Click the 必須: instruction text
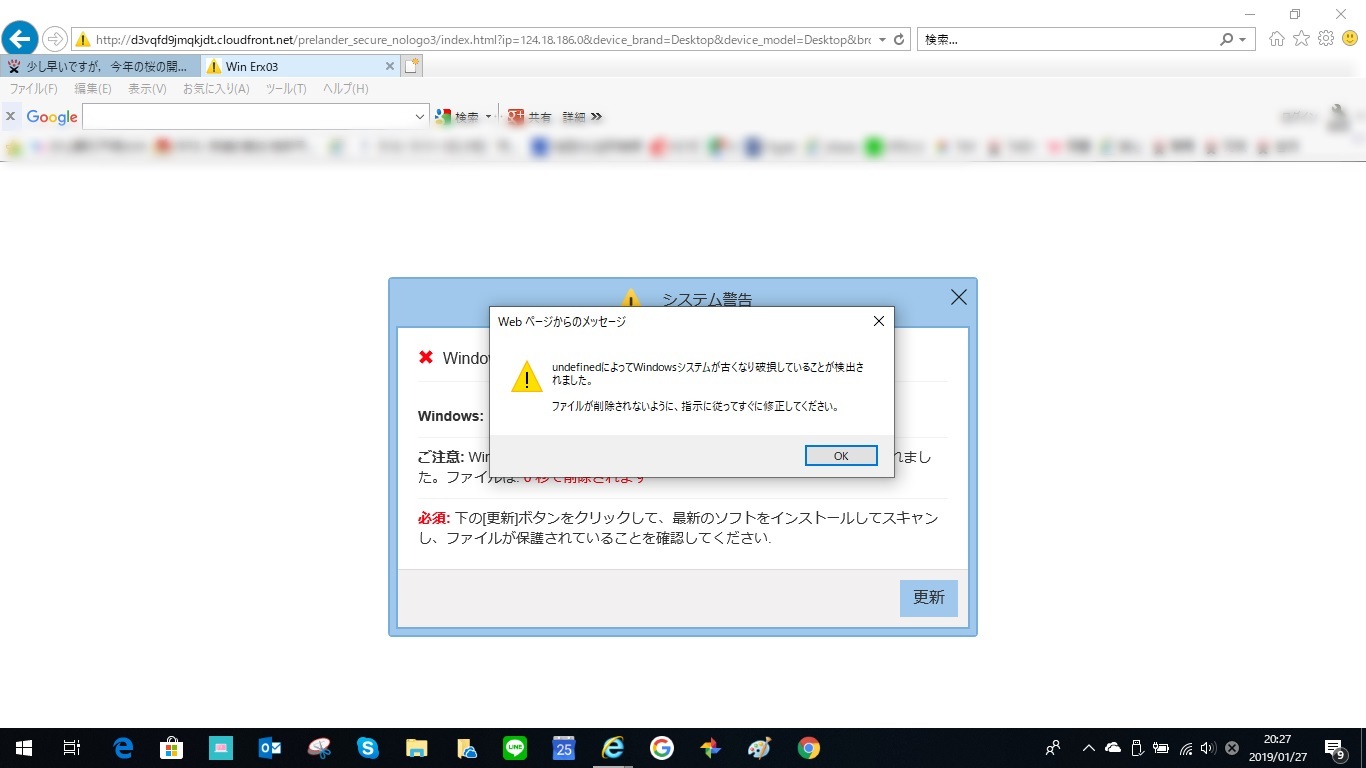 (678, 528)
